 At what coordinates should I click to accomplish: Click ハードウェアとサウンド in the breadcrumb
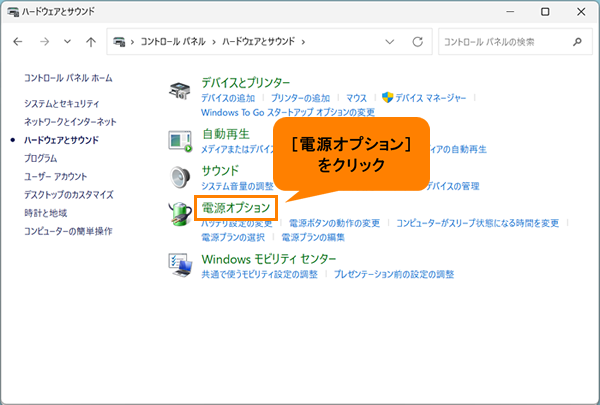click(x=259, y=41)
